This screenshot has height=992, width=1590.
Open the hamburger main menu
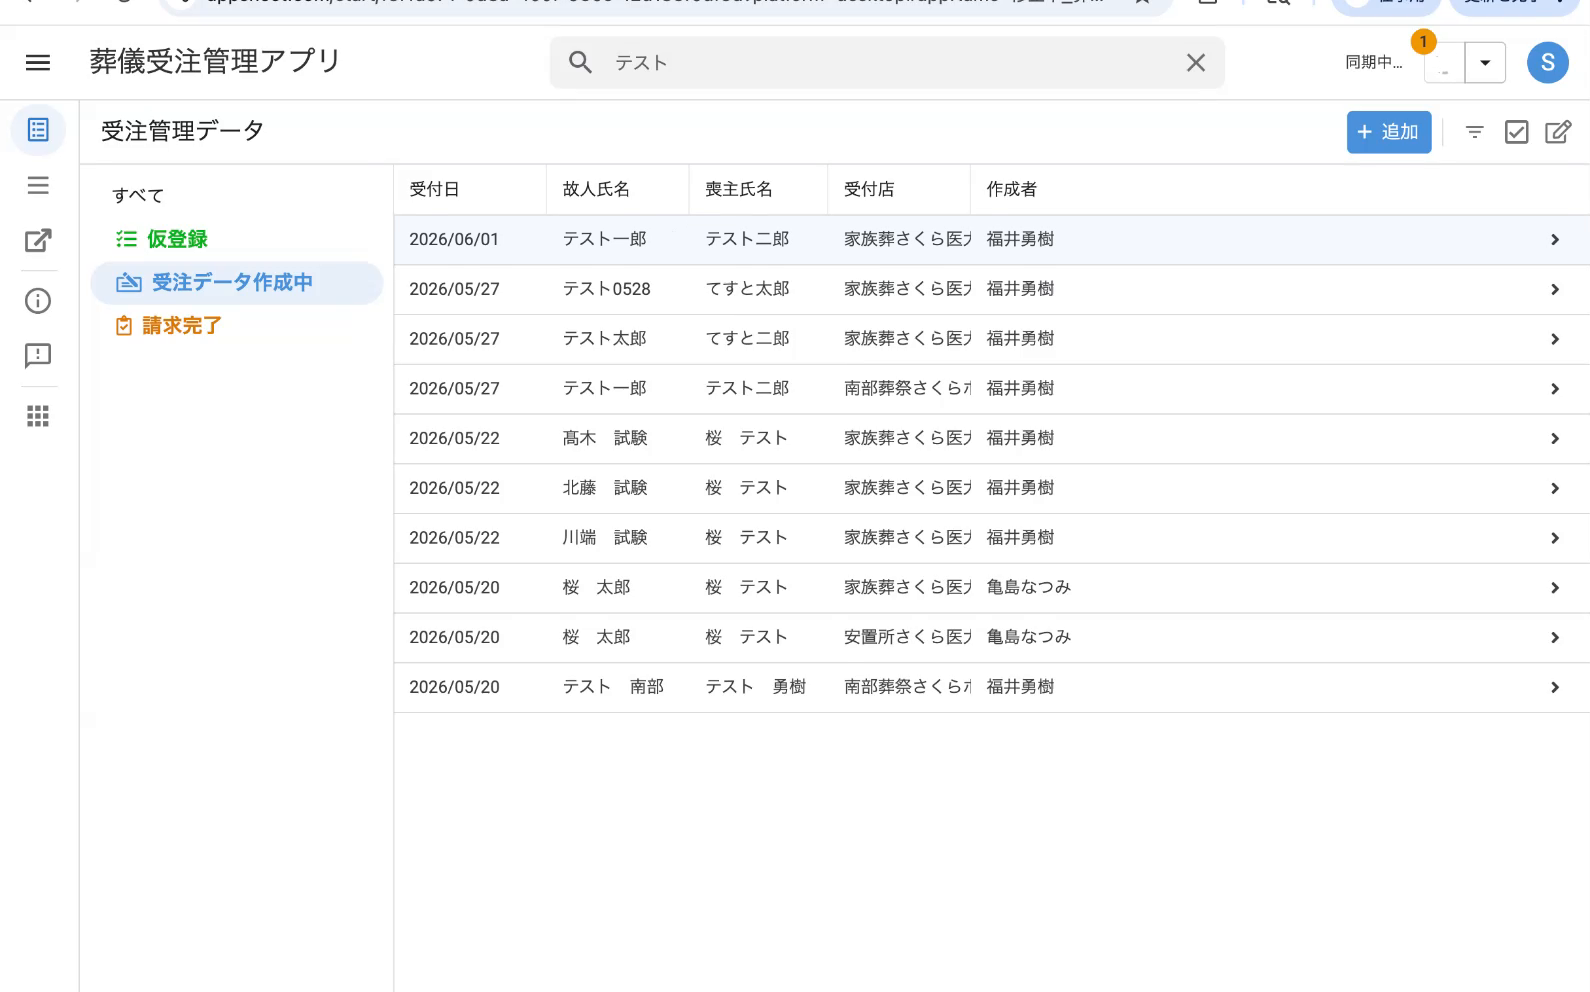[x=38, y=63]
